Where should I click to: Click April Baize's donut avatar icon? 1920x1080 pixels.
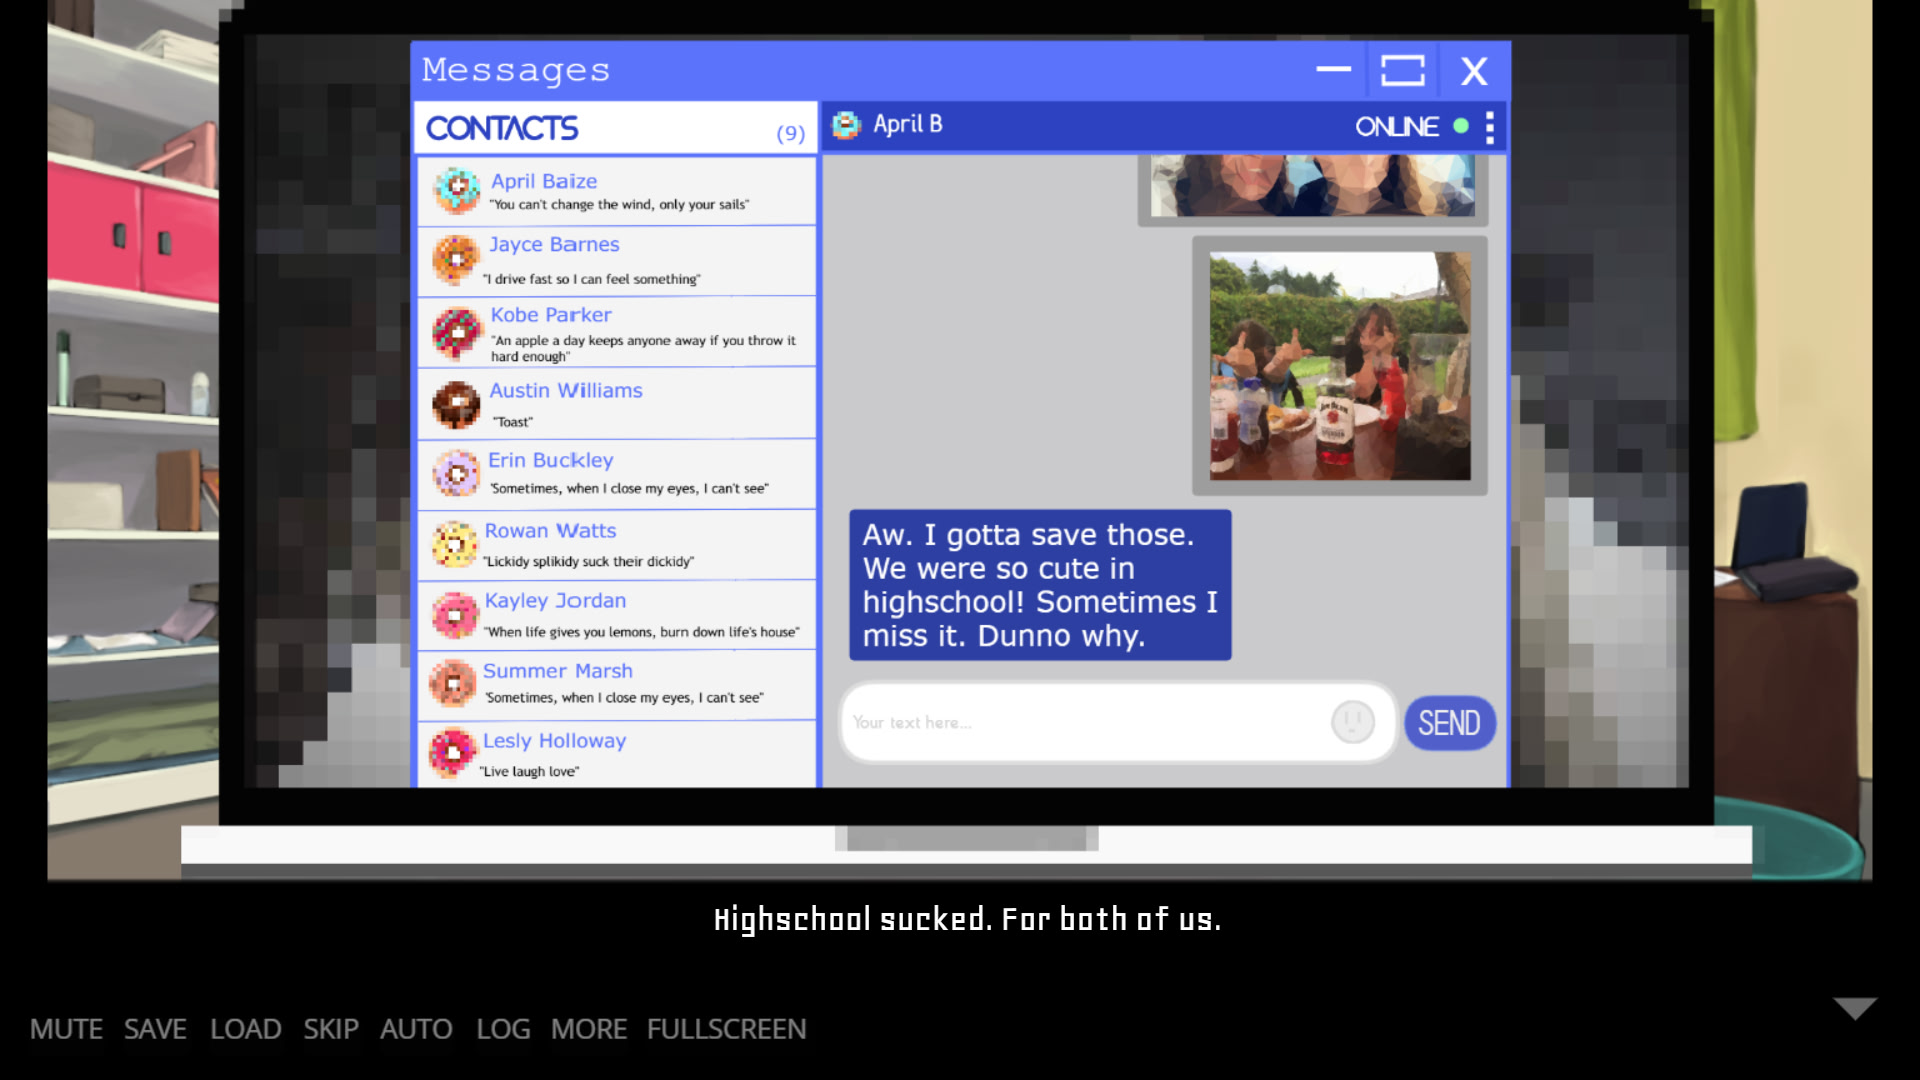458,190
